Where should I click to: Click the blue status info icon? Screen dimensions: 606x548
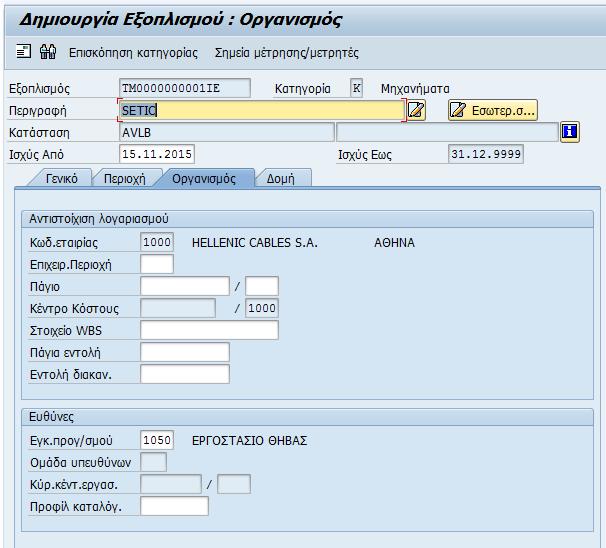point(570,132)
